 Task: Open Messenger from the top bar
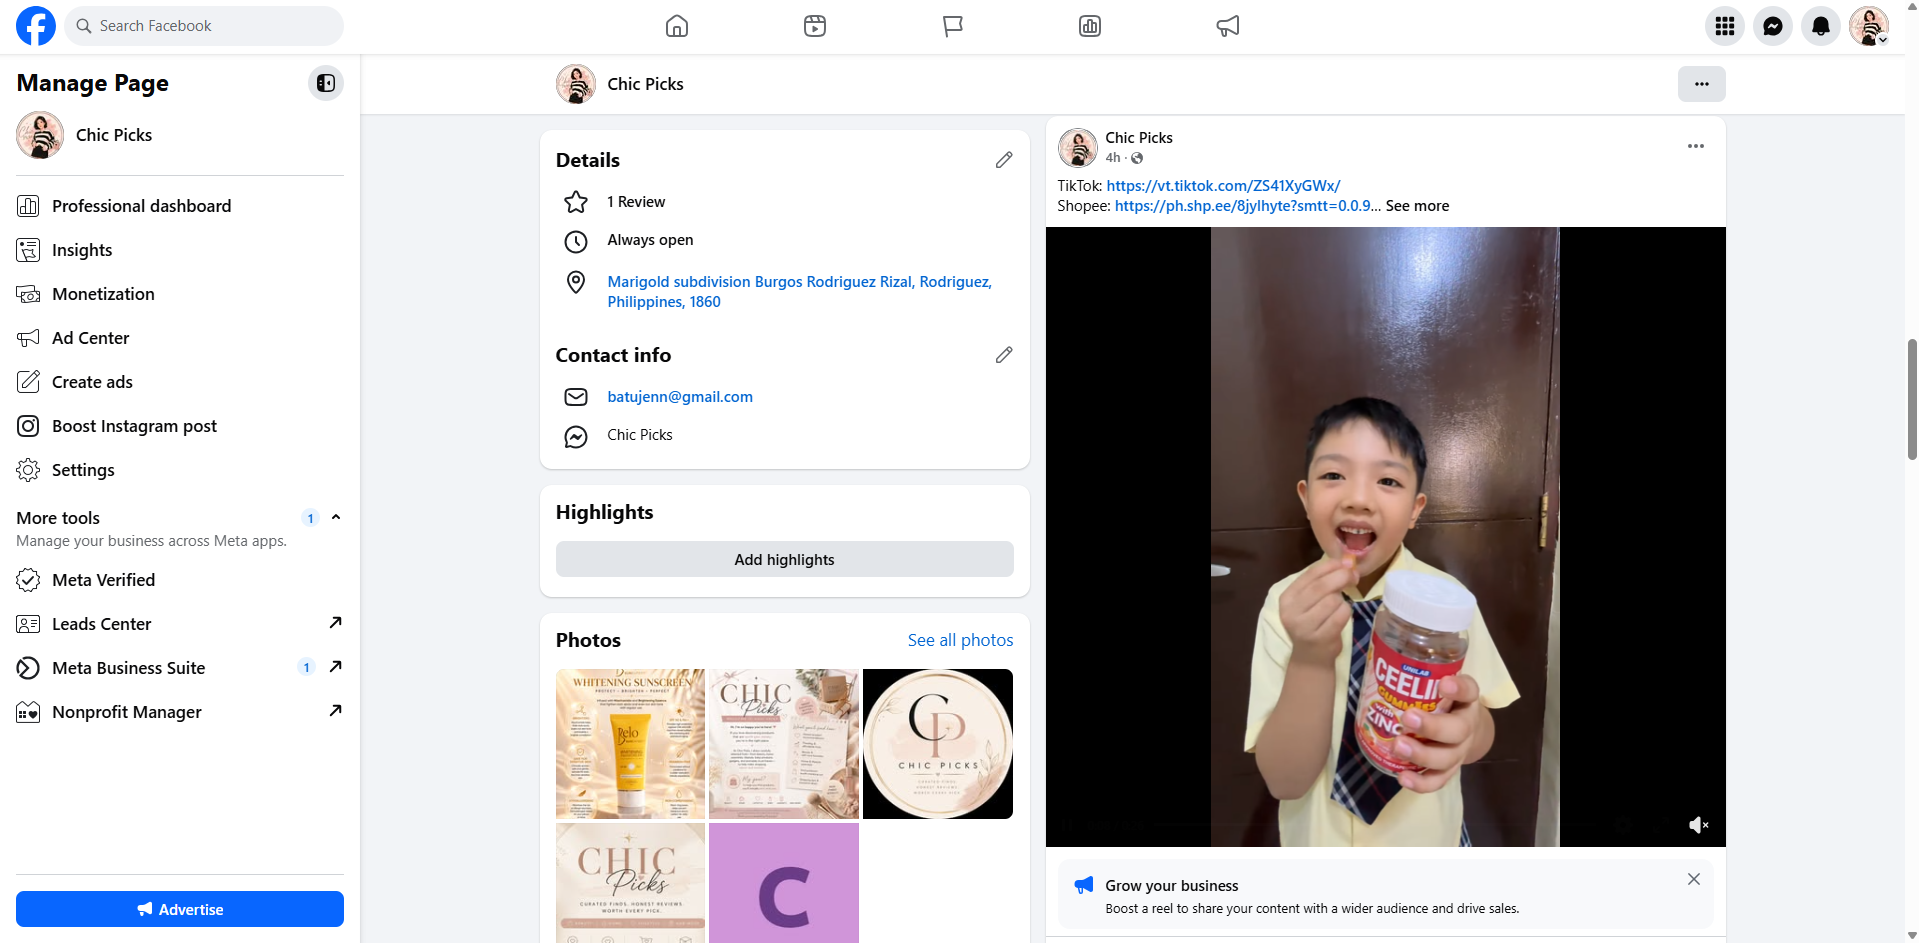(1773, 26)
